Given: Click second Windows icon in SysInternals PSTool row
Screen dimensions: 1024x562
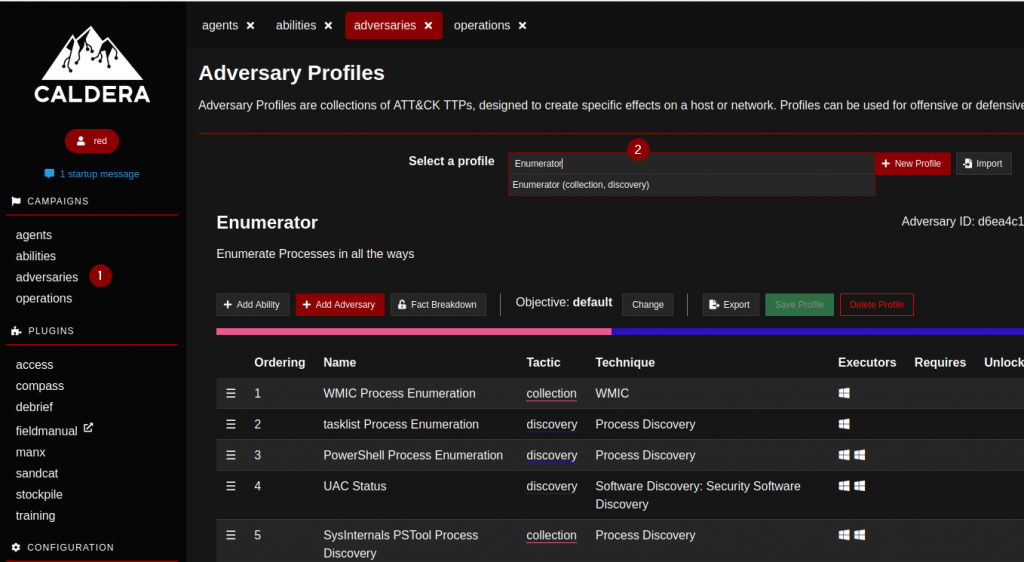Looking at the screenshot, I should pos(859,535).
